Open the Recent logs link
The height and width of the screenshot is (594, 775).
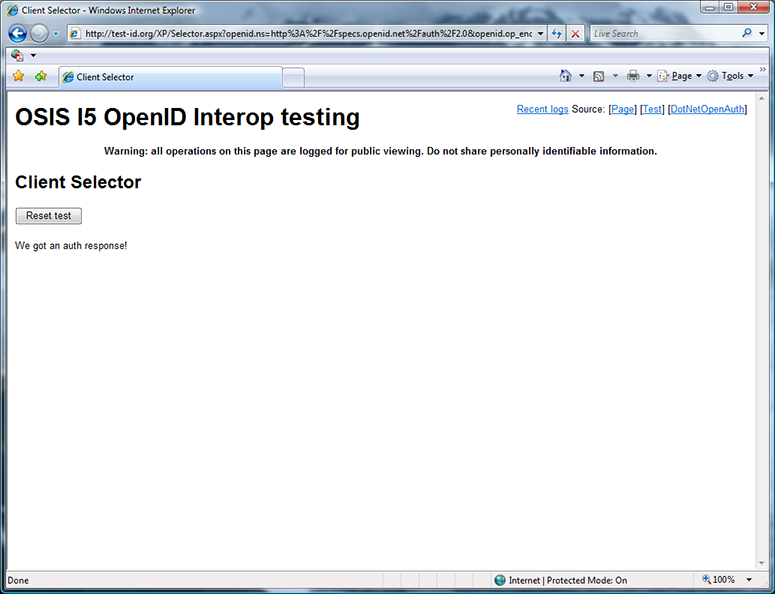pyautogui.click(x=542, y=109)
